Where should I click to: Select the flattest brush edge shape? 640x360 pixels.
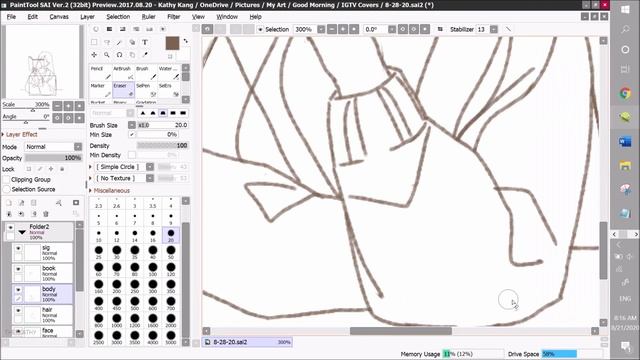click(183, 113)
